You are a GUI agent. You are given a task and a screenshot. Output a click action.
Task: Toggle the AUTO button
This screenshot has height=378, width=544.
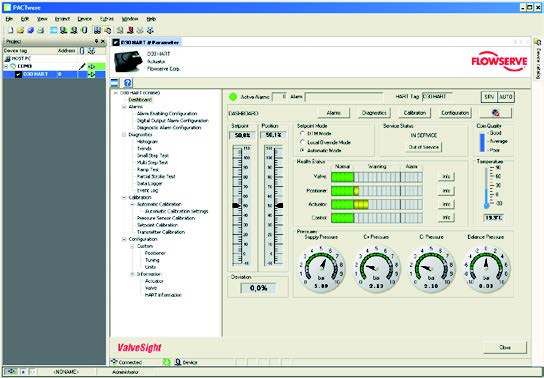pos(505,97)
